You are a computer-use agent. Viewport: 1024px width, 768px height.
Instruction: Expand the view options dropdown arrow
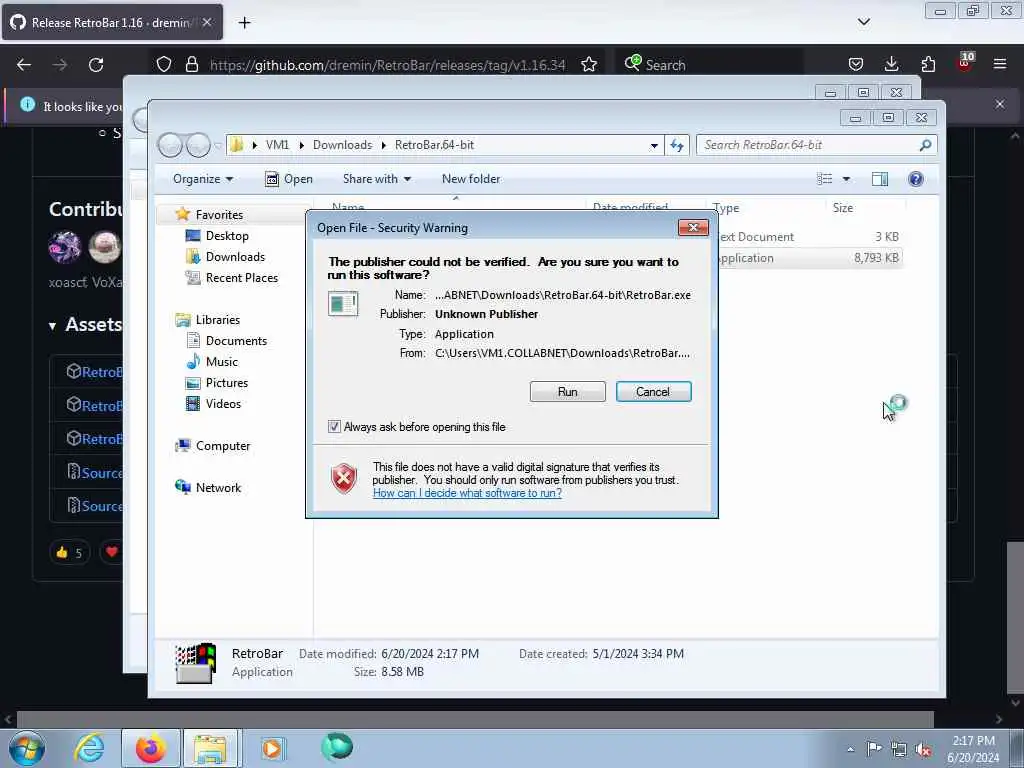click(846, 179)
